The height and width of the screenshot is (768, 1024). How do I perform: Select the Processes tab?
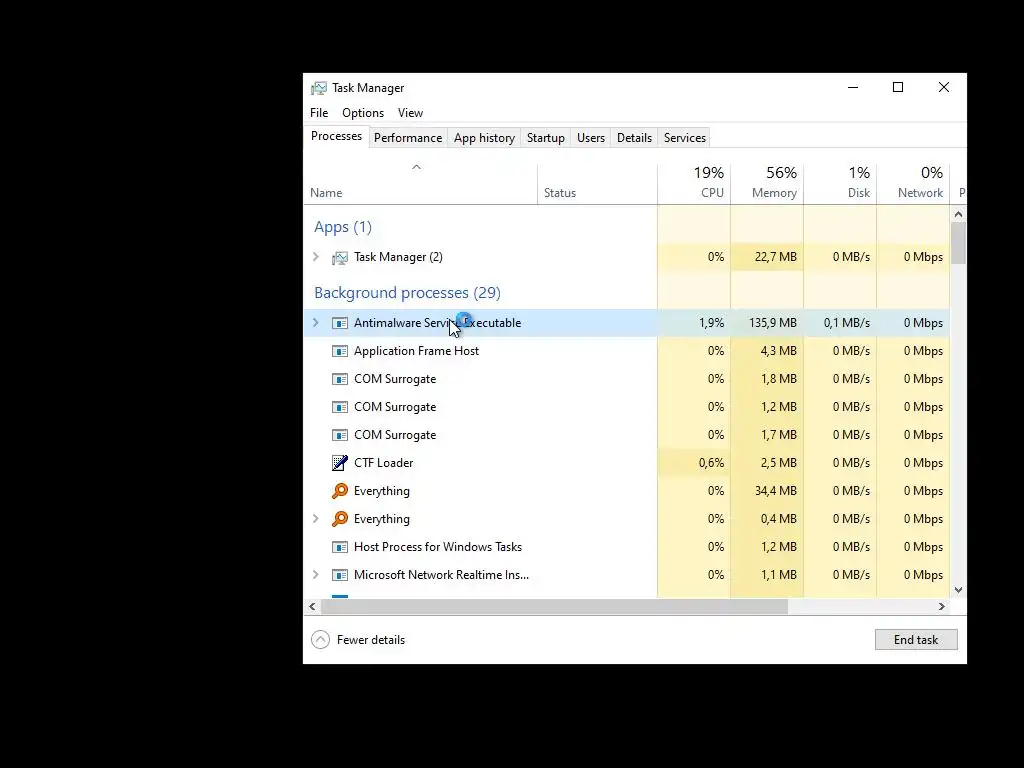[336, 136]
